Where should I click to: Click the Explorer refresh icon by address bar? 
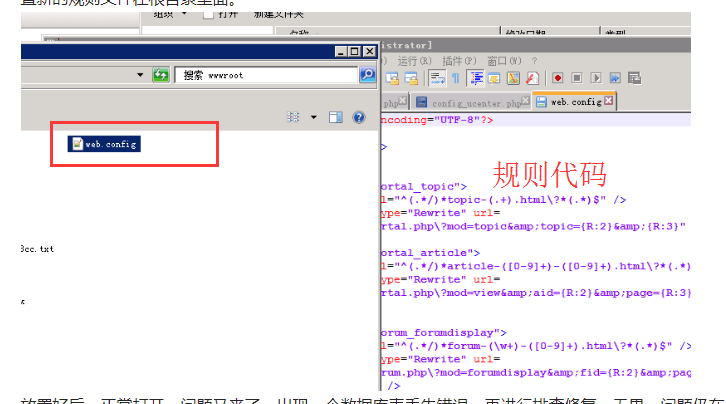pyautogui.click(x=160, y=75)
